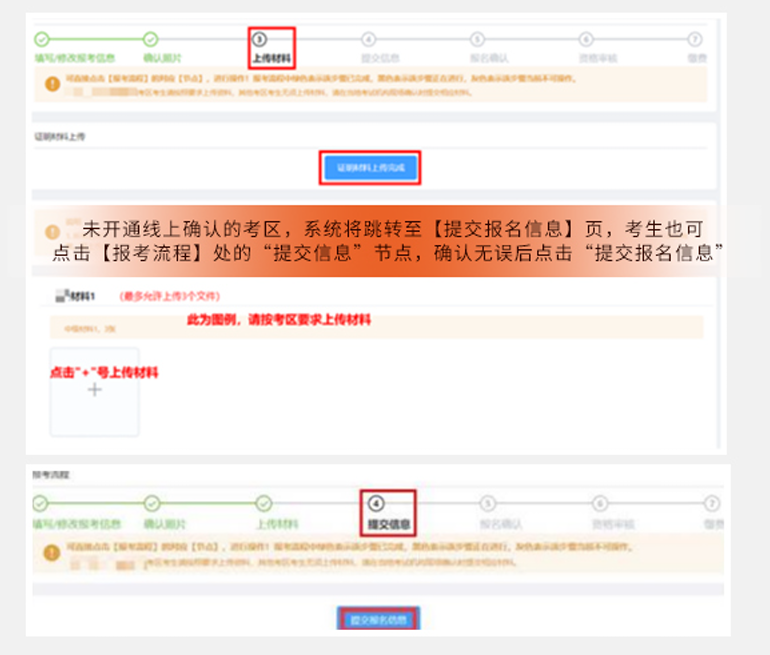Click step 4 提交信息 circle in lower flow
The image size is (770, 655).
(376, 503)
